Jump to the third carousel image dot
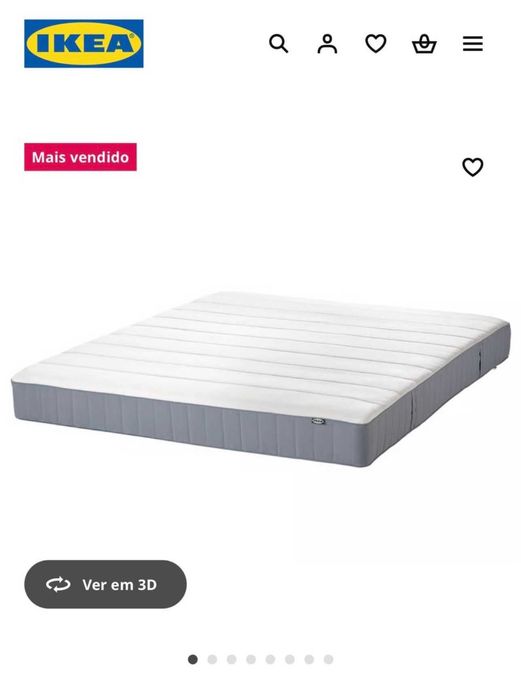The height and width of the screenshot is (699, 521). point(231,659)
